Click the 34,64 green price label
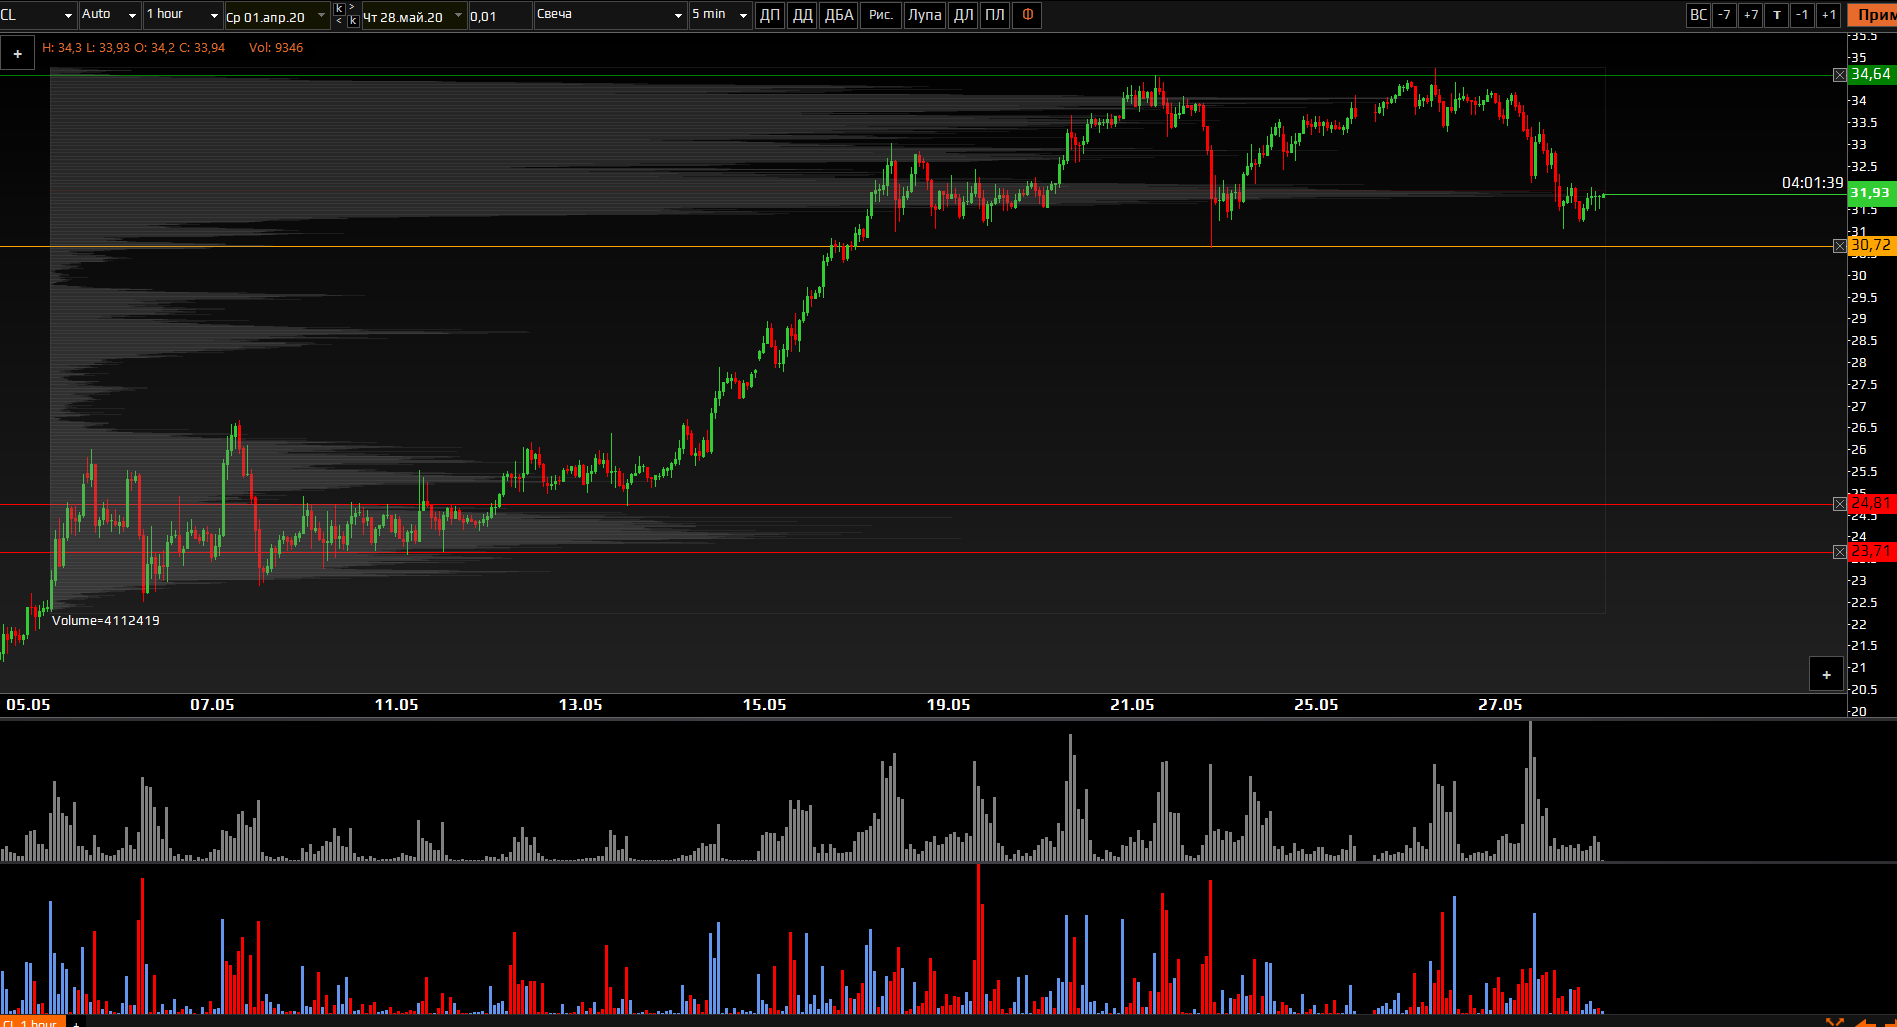Screen dimensions: 1897x1027 tap(1870, 75)
